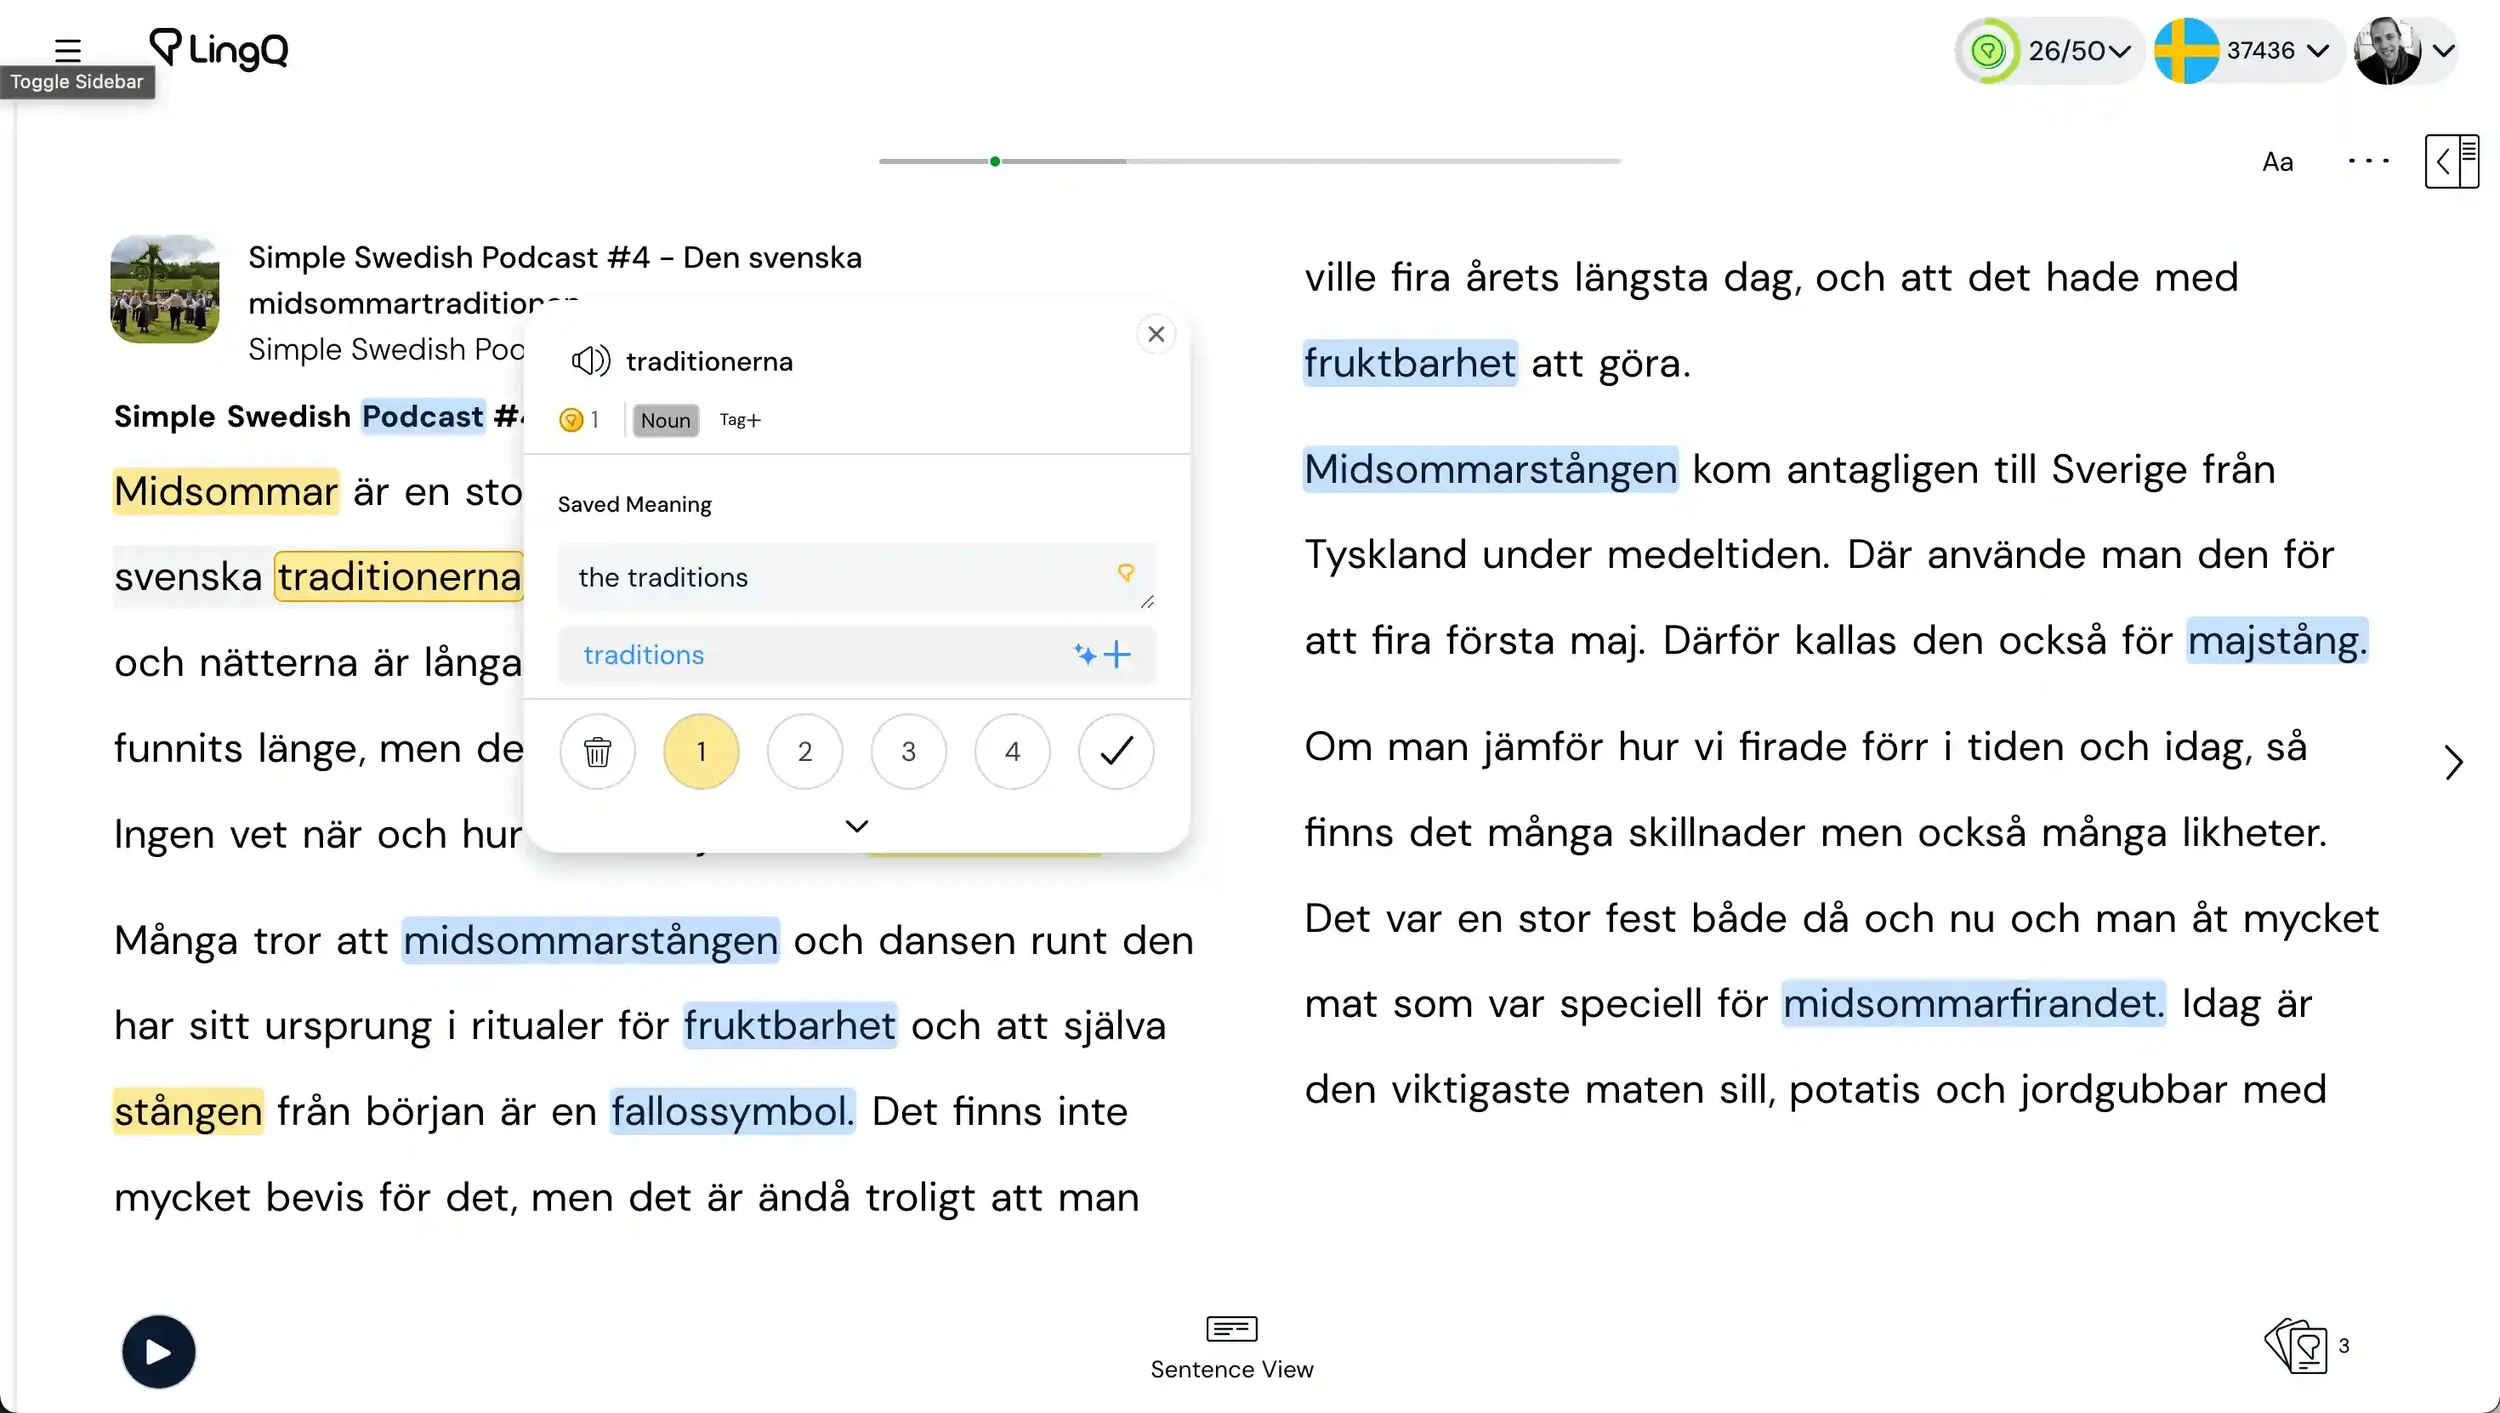Click the blue word Podcast
Screen dimensions: 2500x1413
coord(423,416)
